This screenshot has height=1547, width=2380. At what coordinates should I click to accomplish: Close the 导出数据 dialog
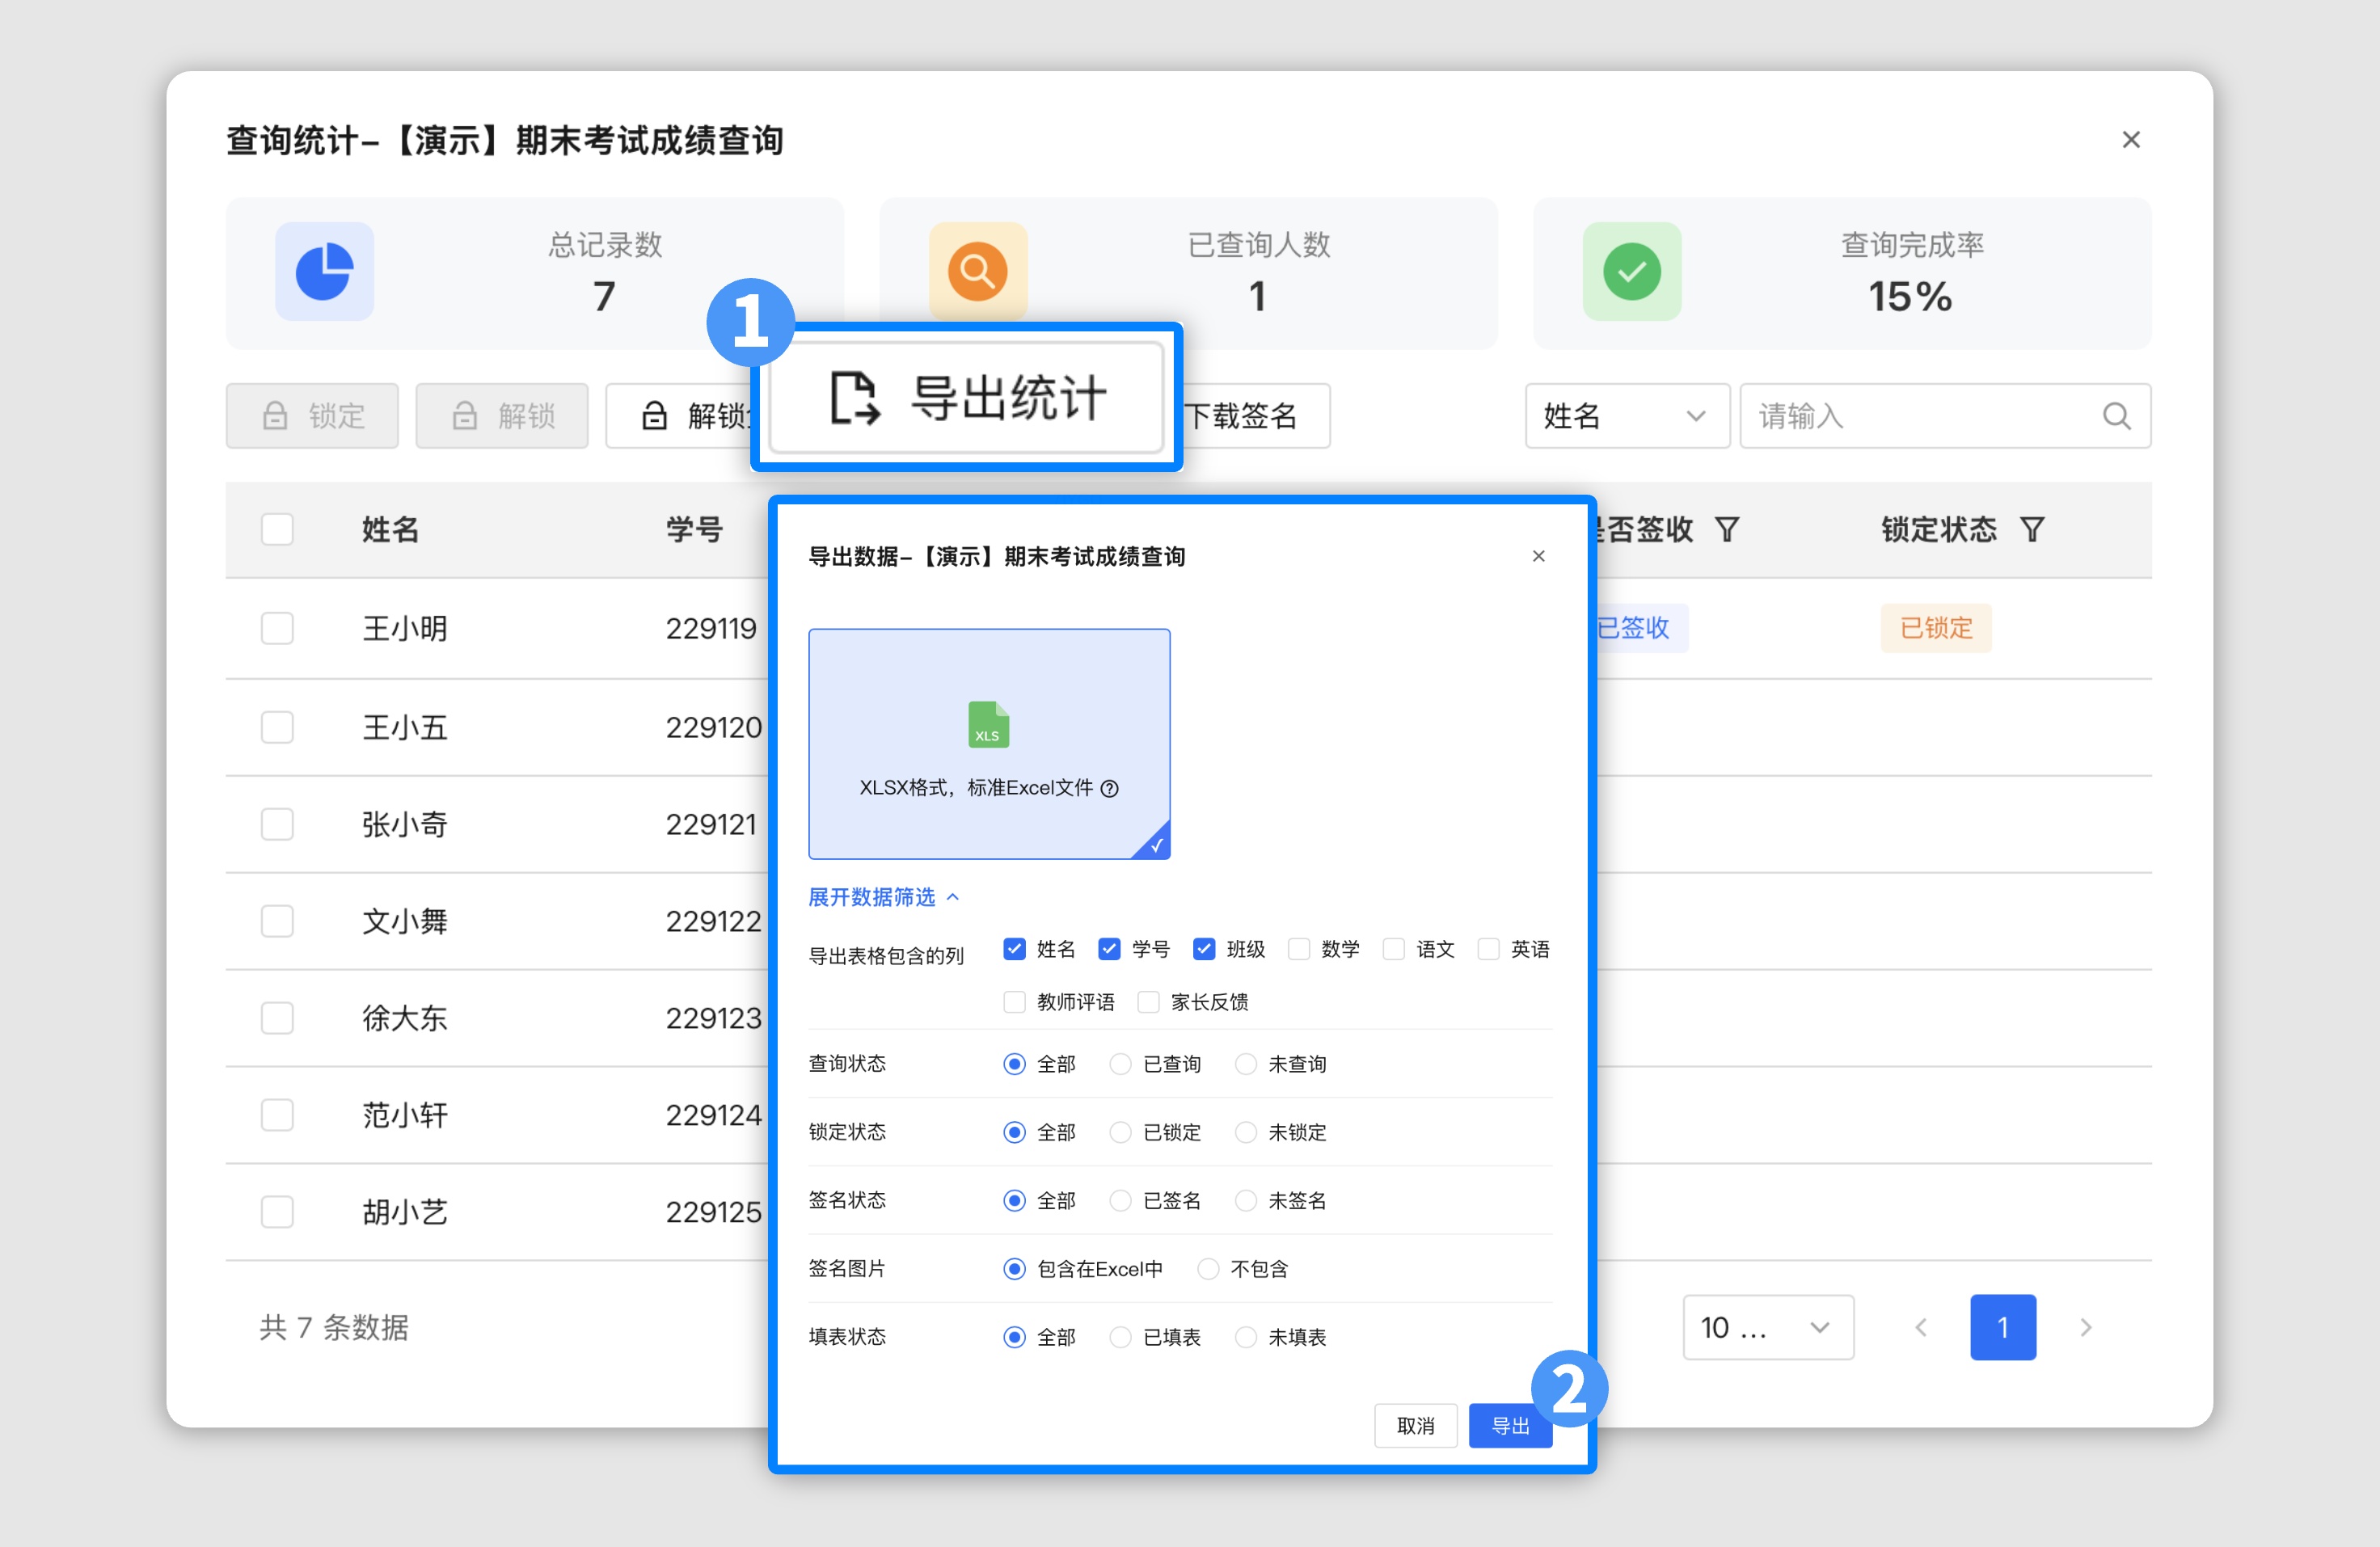click(1538, 556)
